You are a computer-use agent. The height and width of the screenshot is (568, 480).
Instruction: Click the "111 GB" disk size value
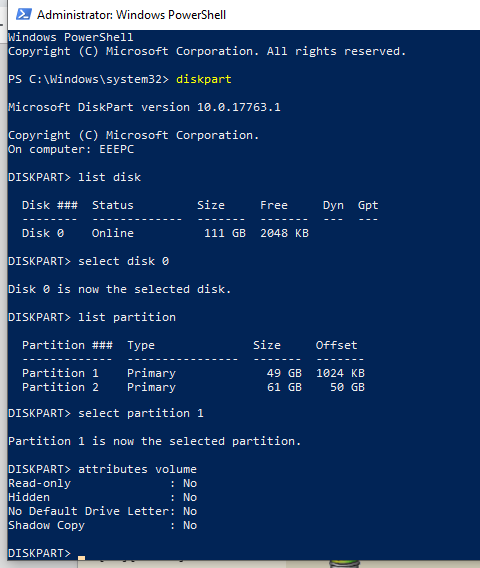tap(225, 233)
